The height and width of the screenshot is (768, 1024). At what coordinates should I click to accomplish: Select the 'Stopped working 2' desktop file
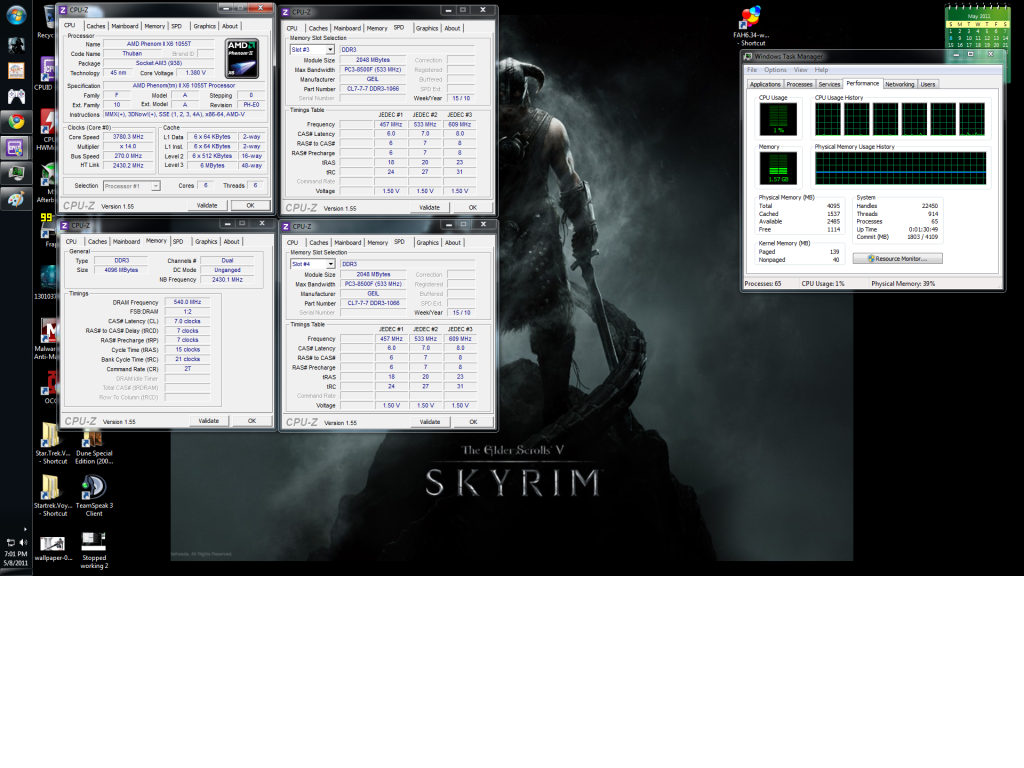94,551
